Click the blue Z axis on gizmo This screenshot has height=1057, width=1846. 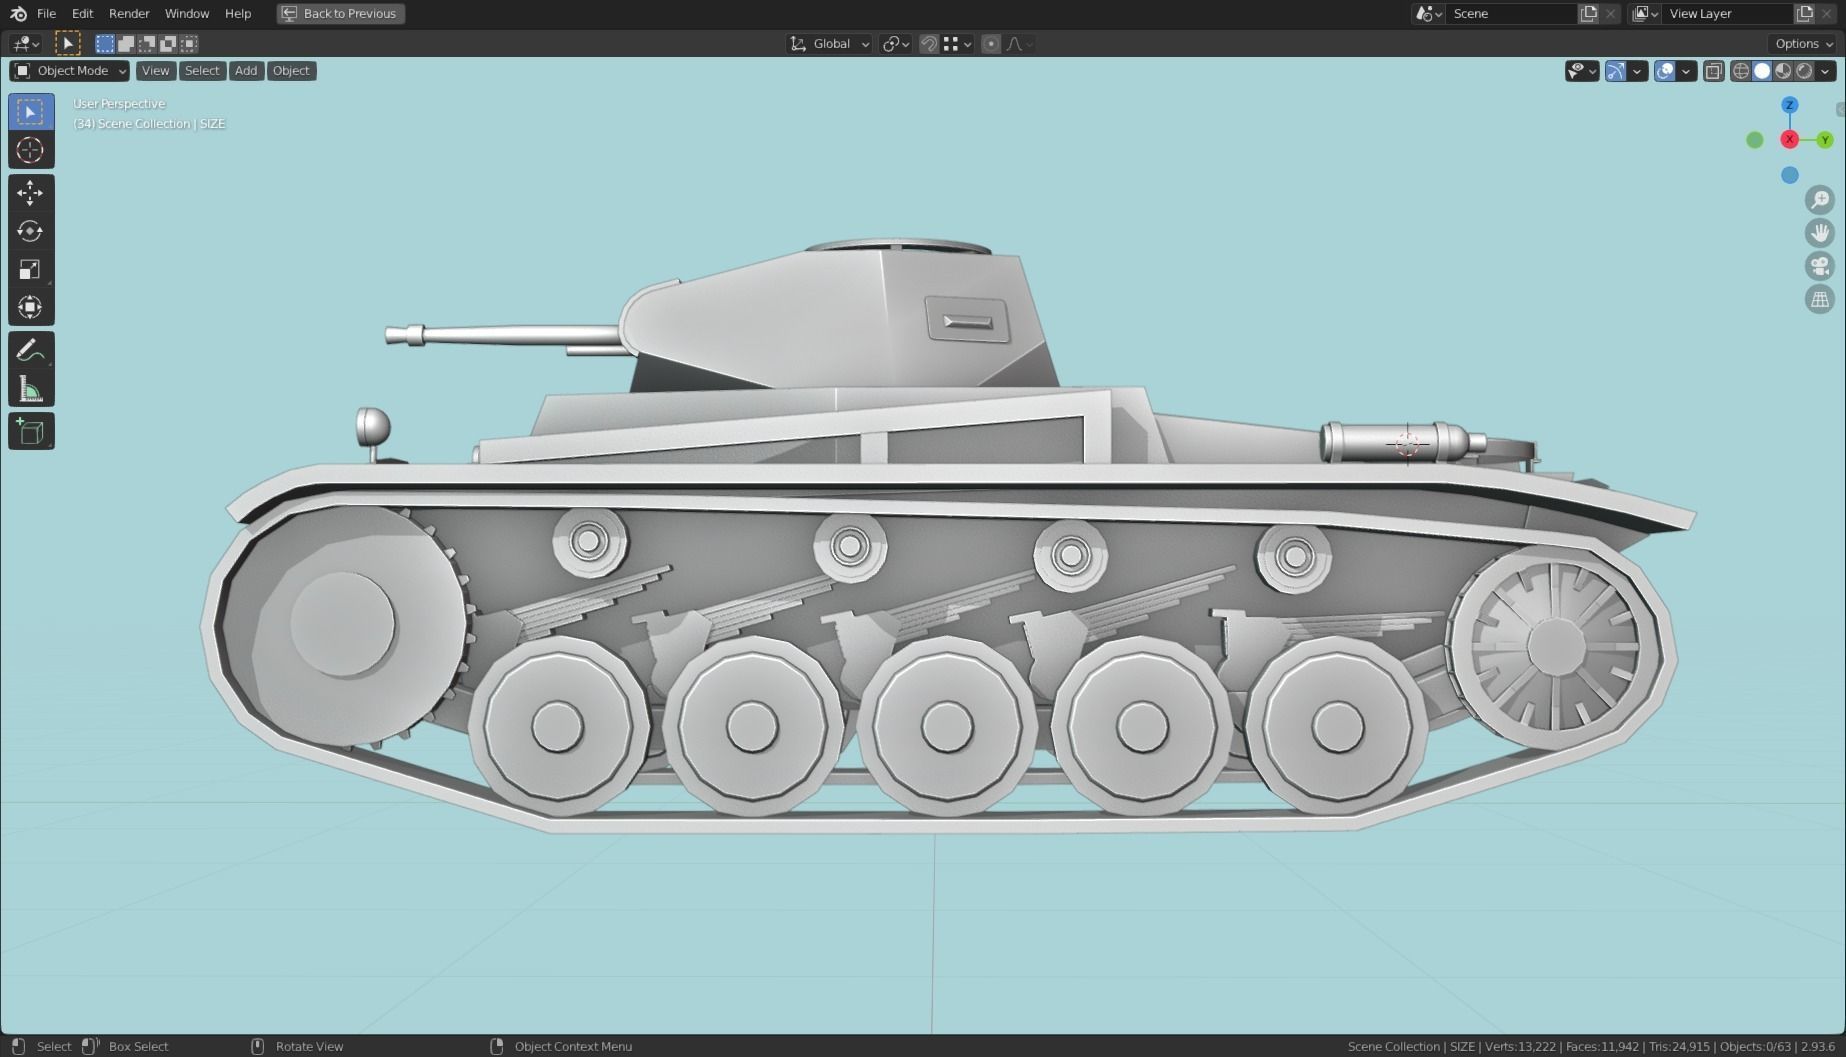pyautogui.click(x=1790, y=105)
